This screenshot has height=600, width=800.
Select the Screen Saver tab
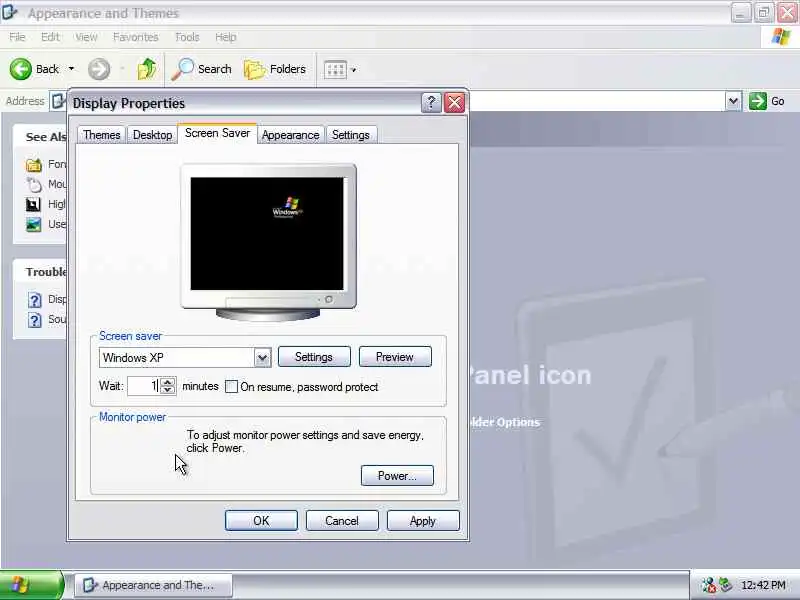(217, 133)
